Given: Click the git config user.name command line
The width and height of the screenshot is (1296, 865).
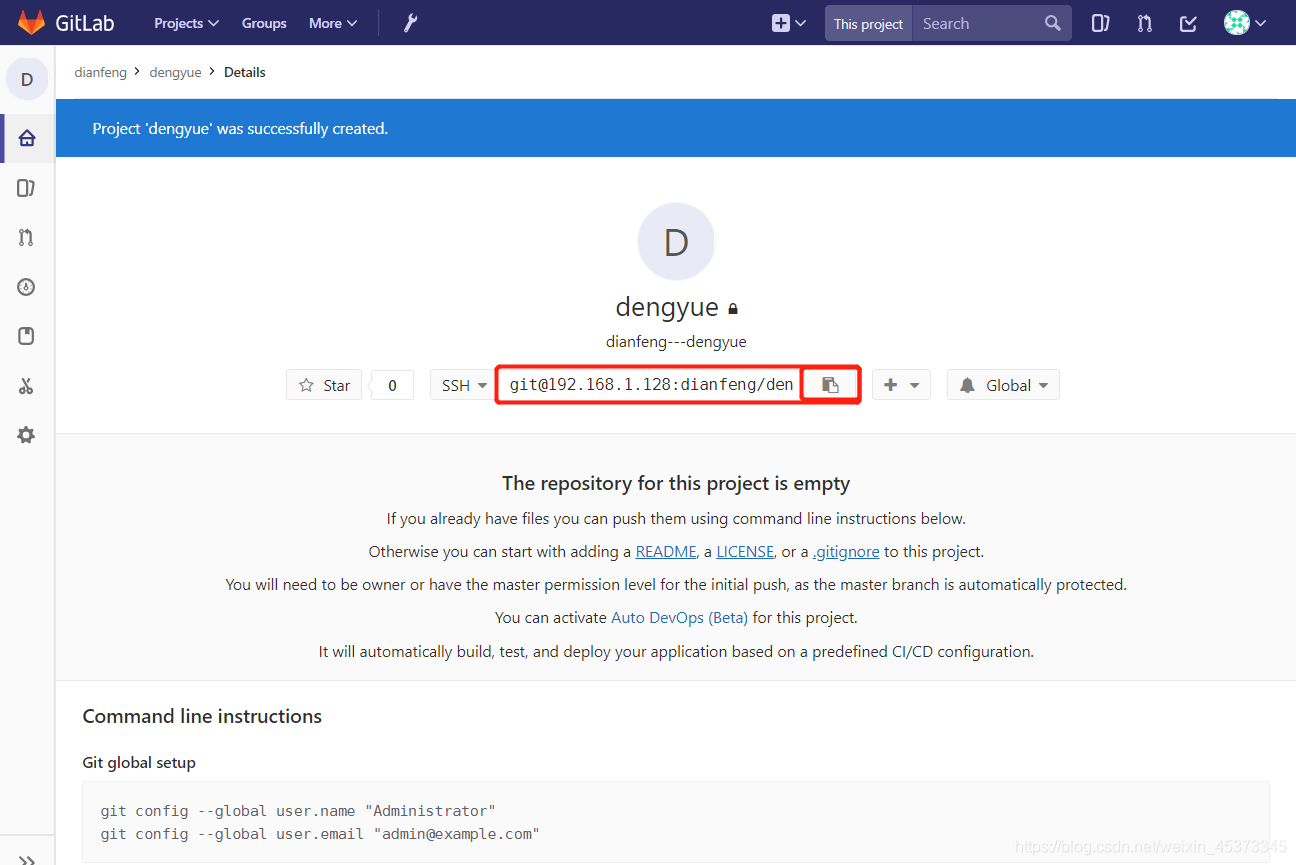Looking at the screenshot, I should click(298, 811).
